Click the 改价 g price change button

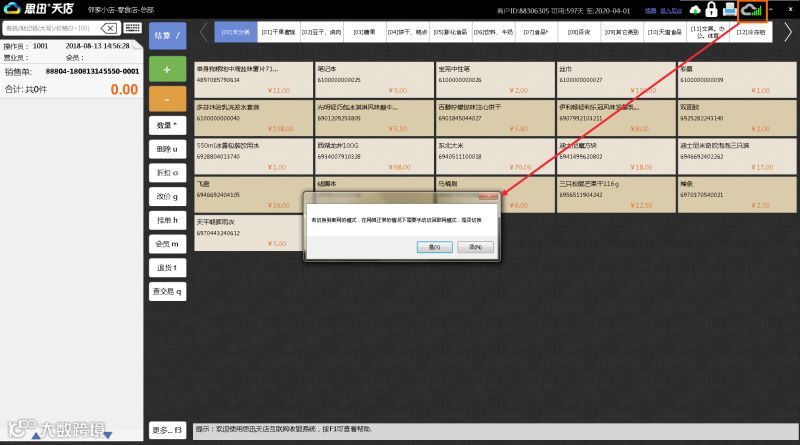tap(167, 196)
